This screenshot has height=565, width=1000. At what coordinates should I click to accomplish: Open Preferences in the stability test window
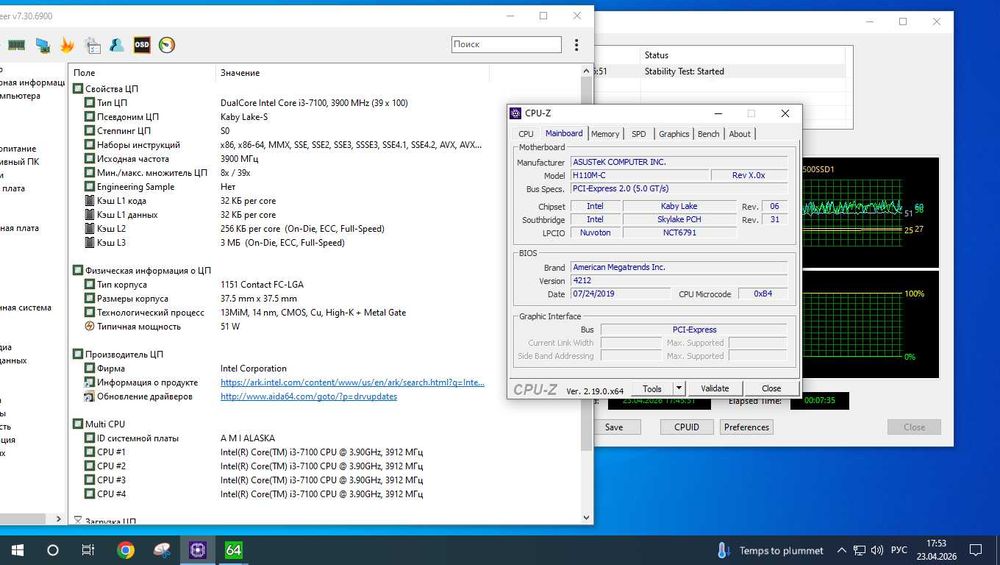coord(746,427)
